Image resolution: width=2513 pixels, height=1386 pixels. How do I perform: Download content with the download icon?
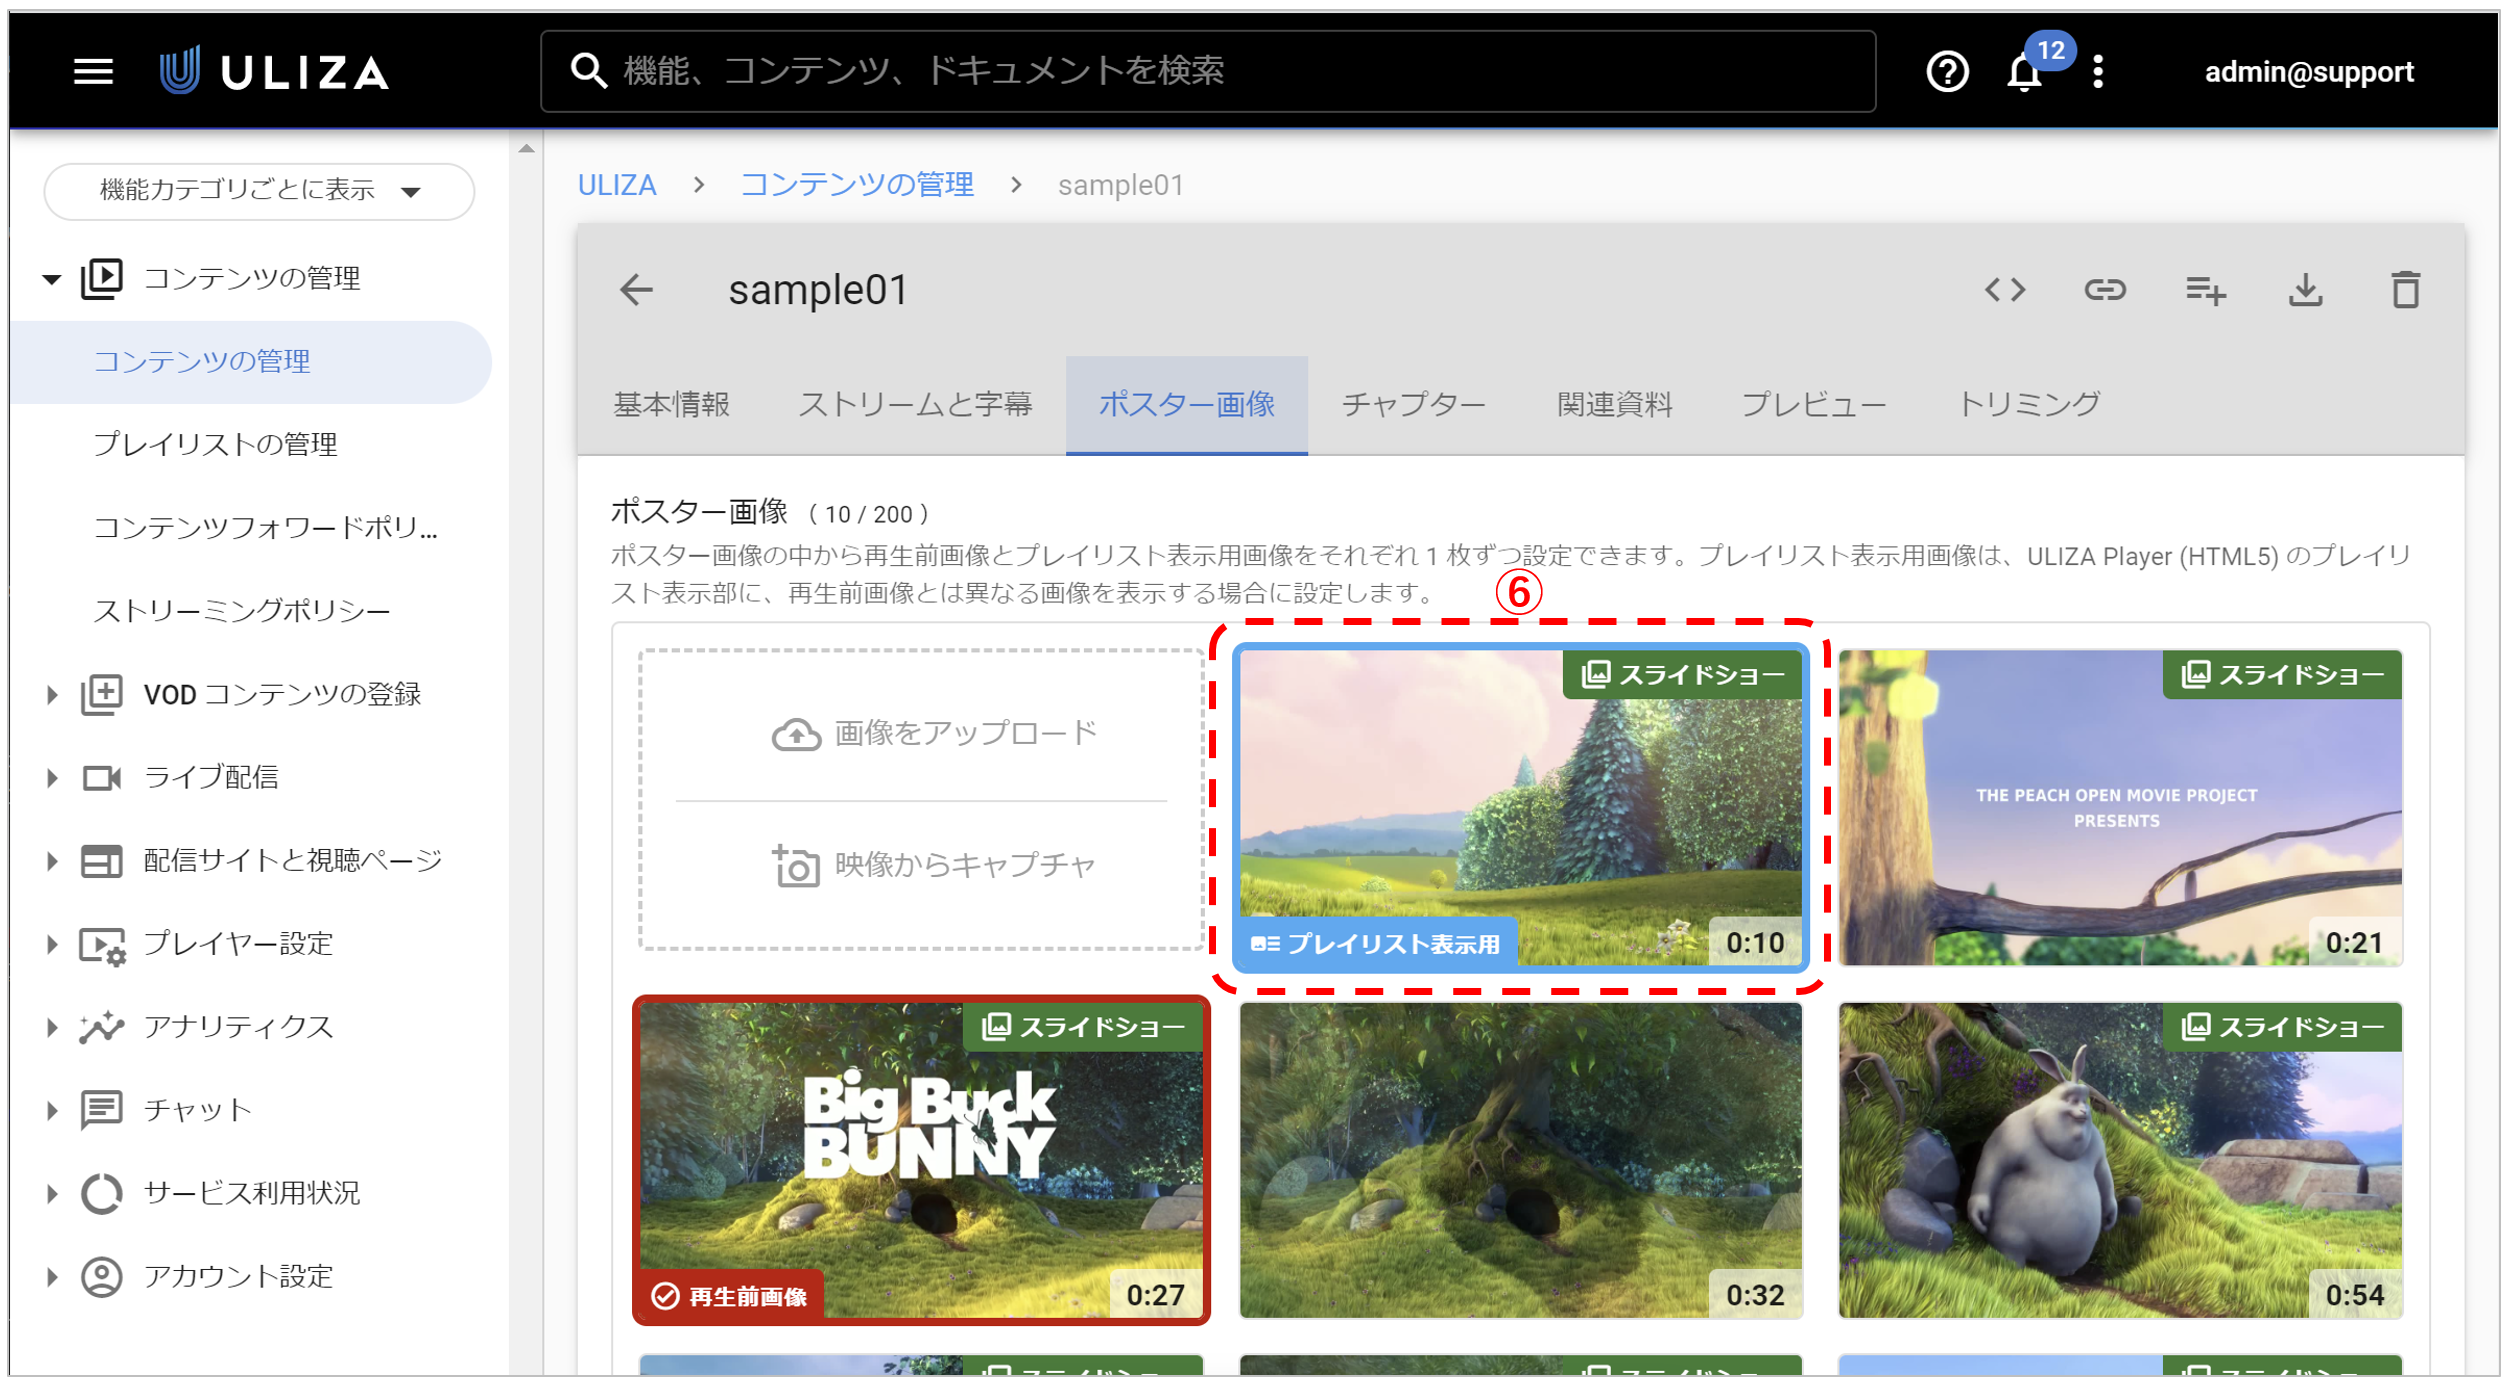point(2306,290)
